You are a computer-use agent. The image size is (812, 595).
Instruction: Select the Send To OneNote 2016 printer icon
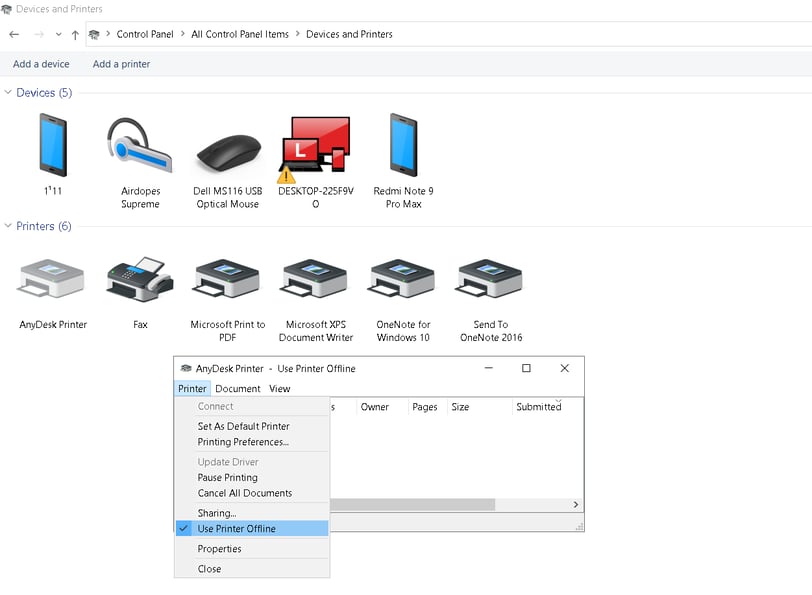[x=490, y=278]
